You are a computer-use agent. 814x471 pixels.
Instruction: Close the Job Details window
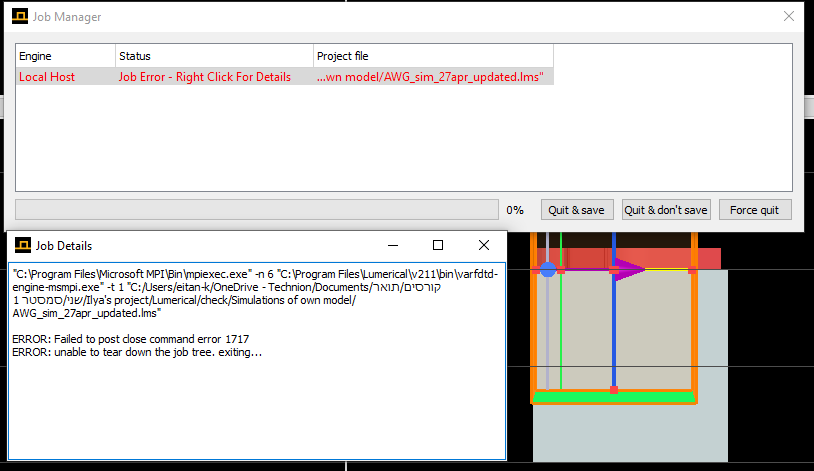pyautogui.click(x=484, y=245)
